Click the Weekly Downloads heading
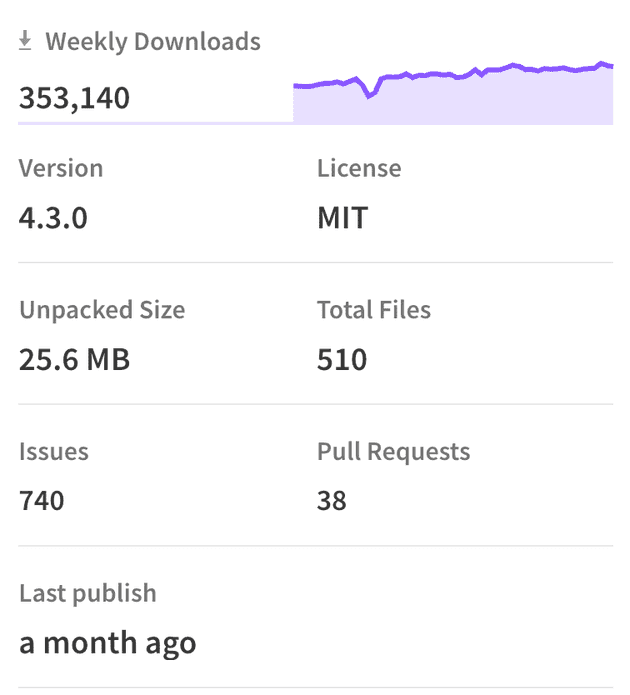Image resolution: width=630 pixels, height=695 pixels. (153, 42)
